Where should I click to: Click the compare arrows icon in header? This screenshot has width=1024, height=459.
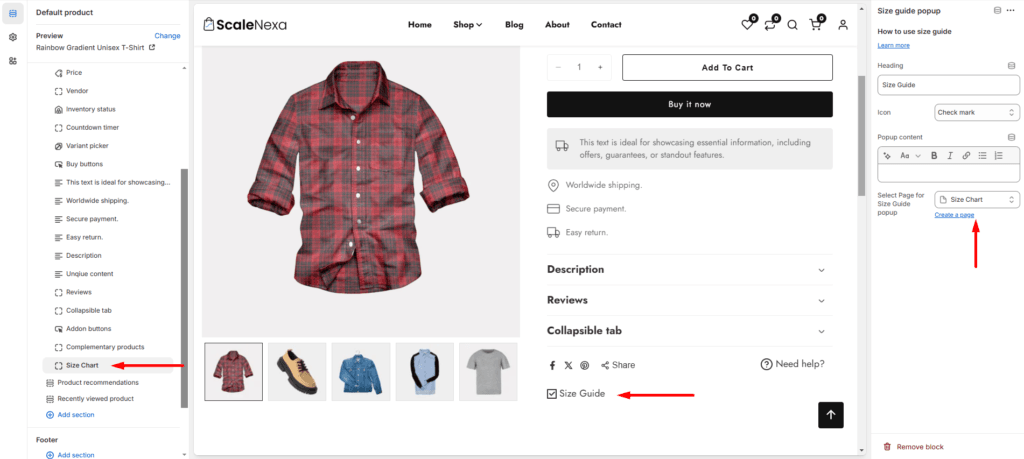point(769,25)
